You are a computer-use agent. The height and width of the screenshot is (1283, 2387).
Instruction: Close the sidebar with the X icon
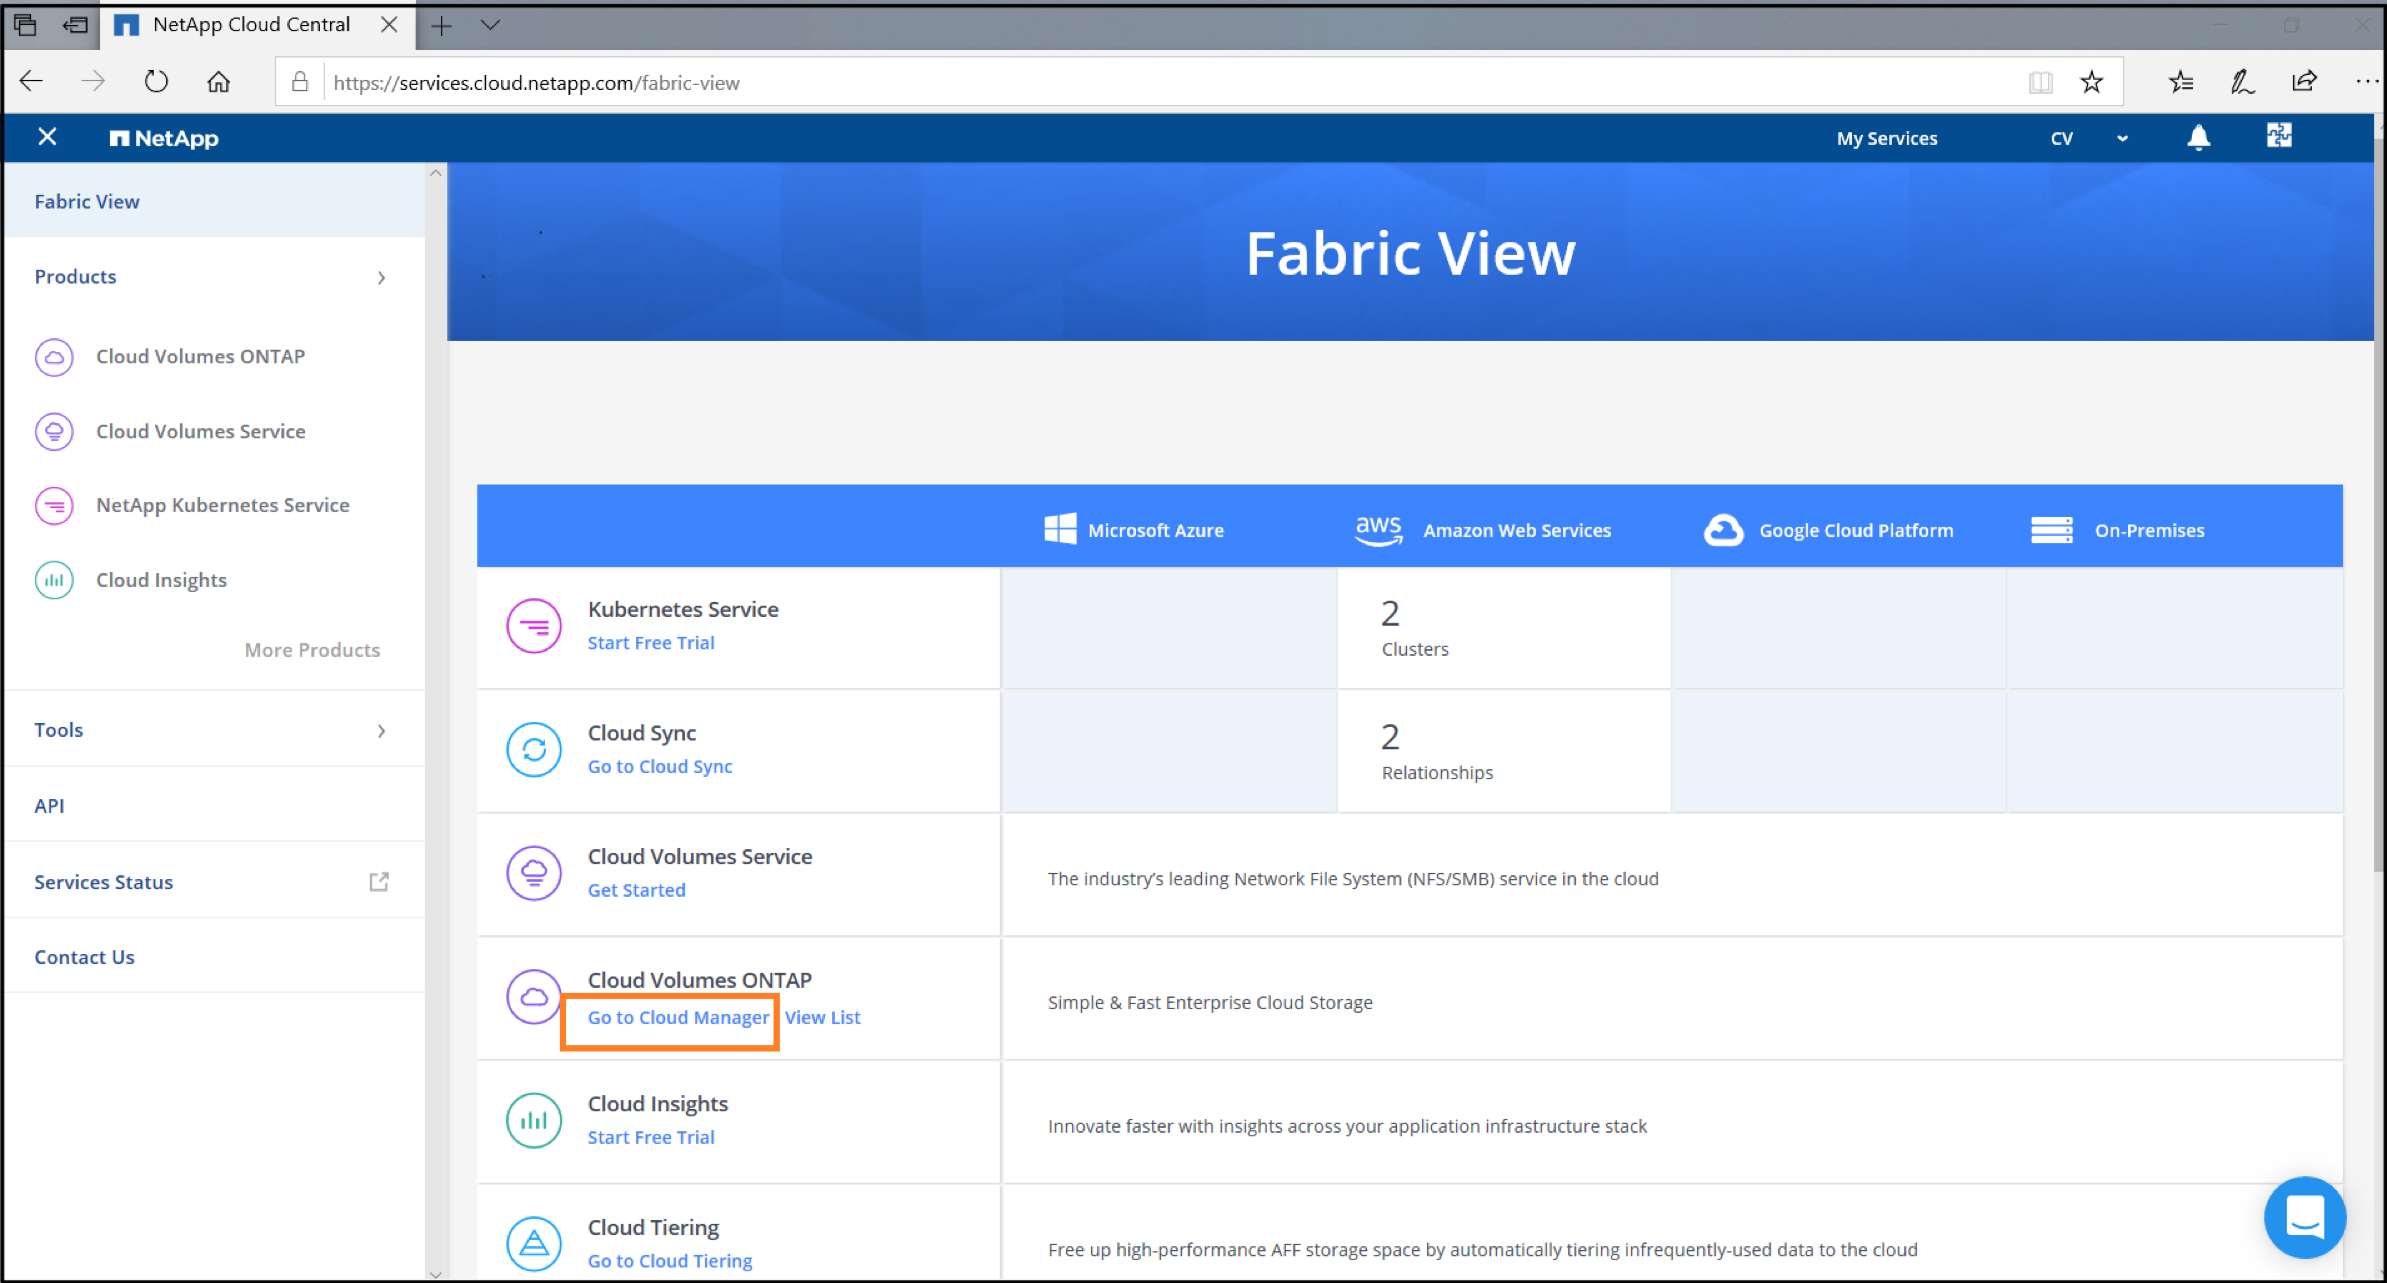(x=47, y=137)
